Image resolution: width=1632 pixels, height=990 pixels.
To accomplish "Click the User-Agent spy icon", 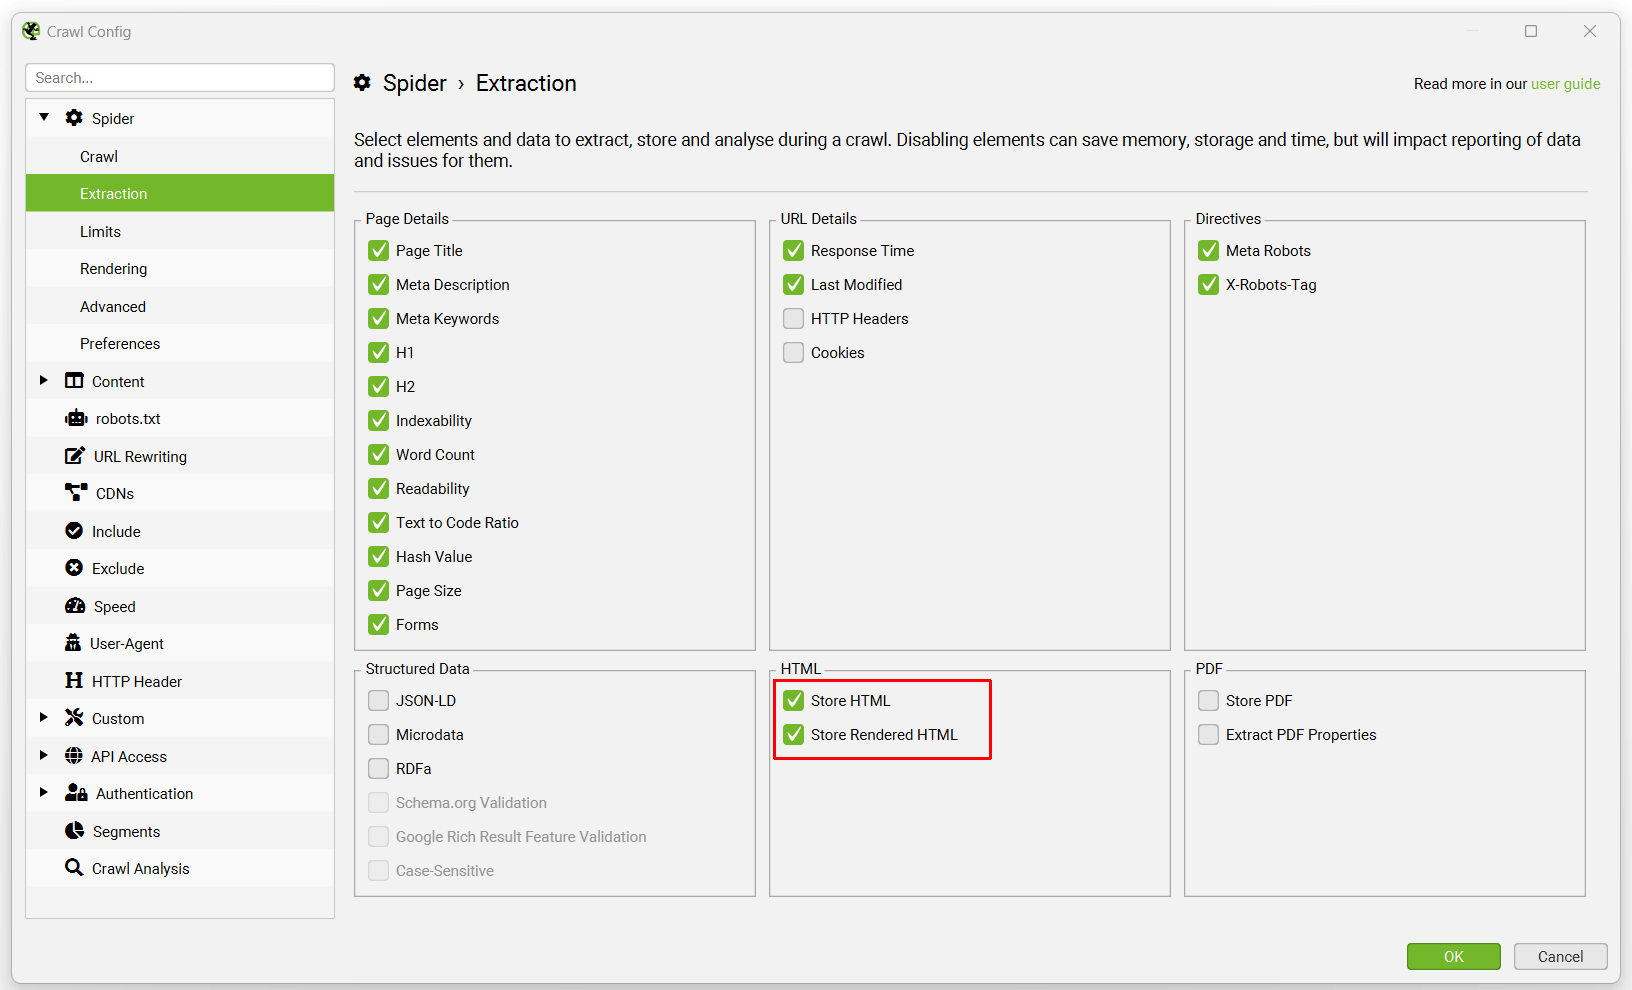I will (73, 643).
